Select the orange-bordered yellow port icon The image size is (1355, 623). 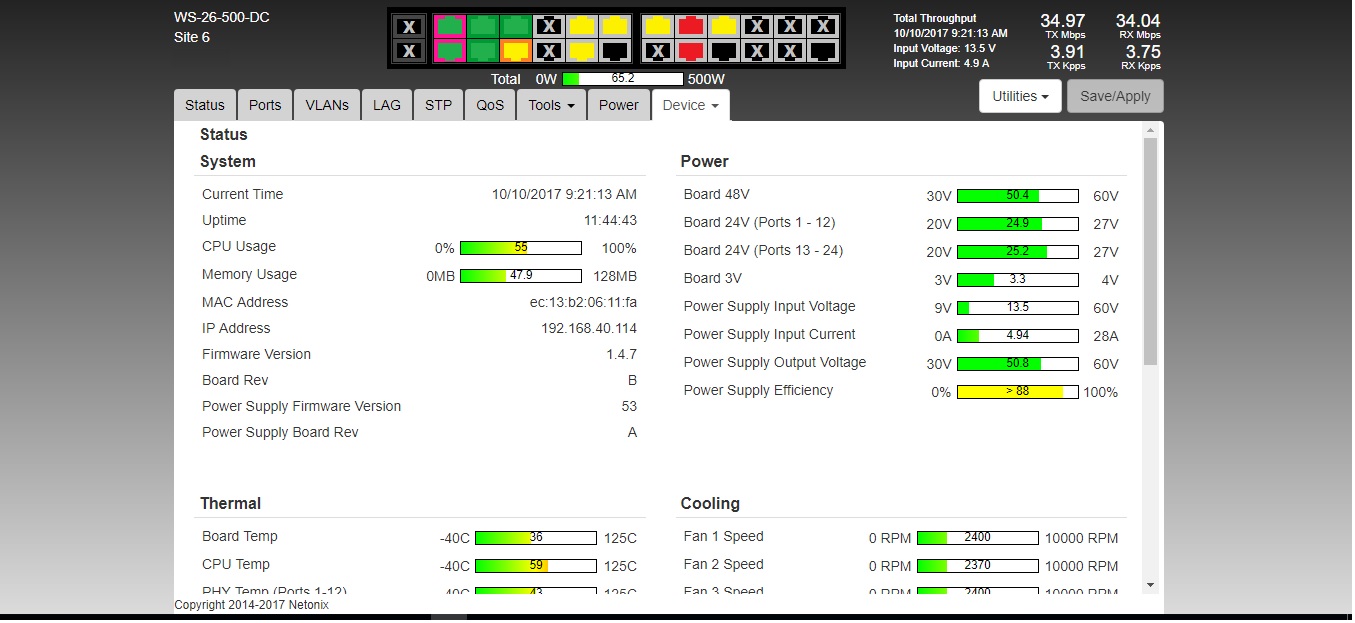[x=516, y=50]
